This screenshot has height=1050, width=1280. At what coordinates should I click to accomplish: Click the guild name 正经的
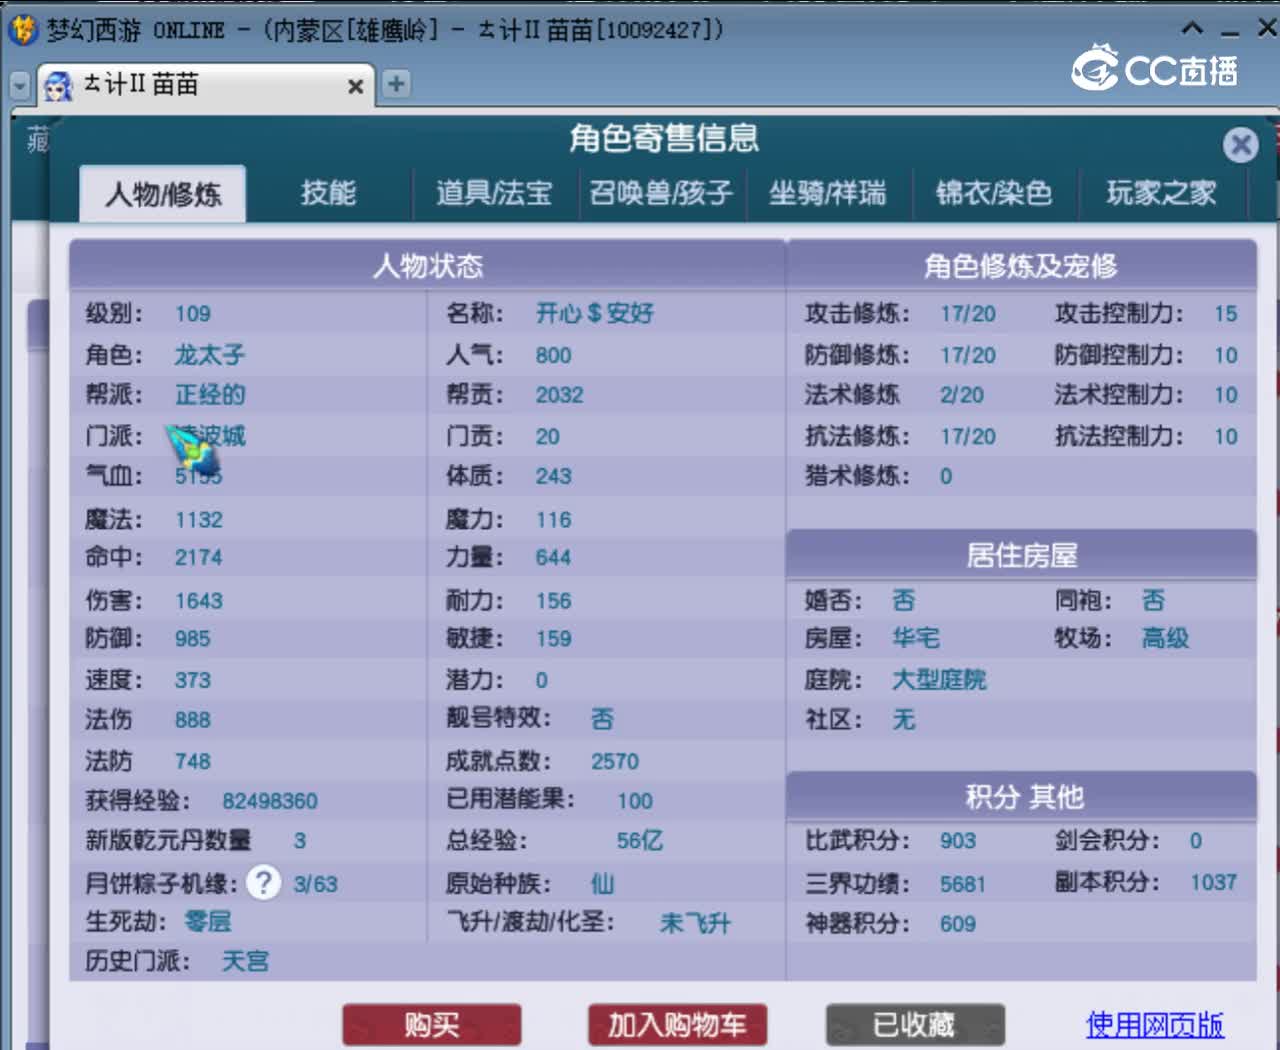210,395
